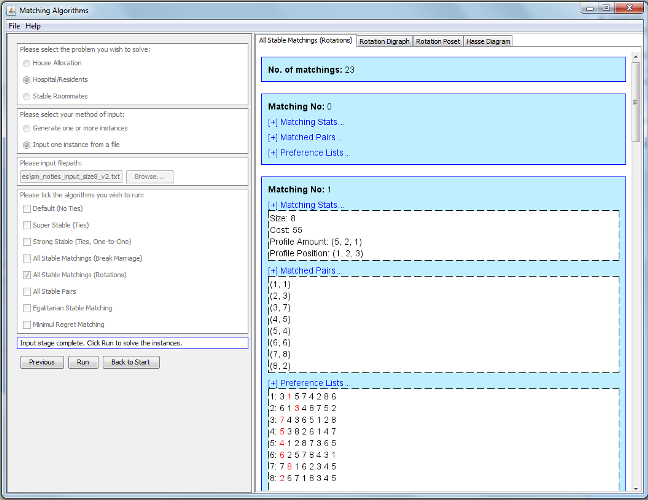
Task: Tick the Super Stable (Ties) checkbox
Action: 26,225
